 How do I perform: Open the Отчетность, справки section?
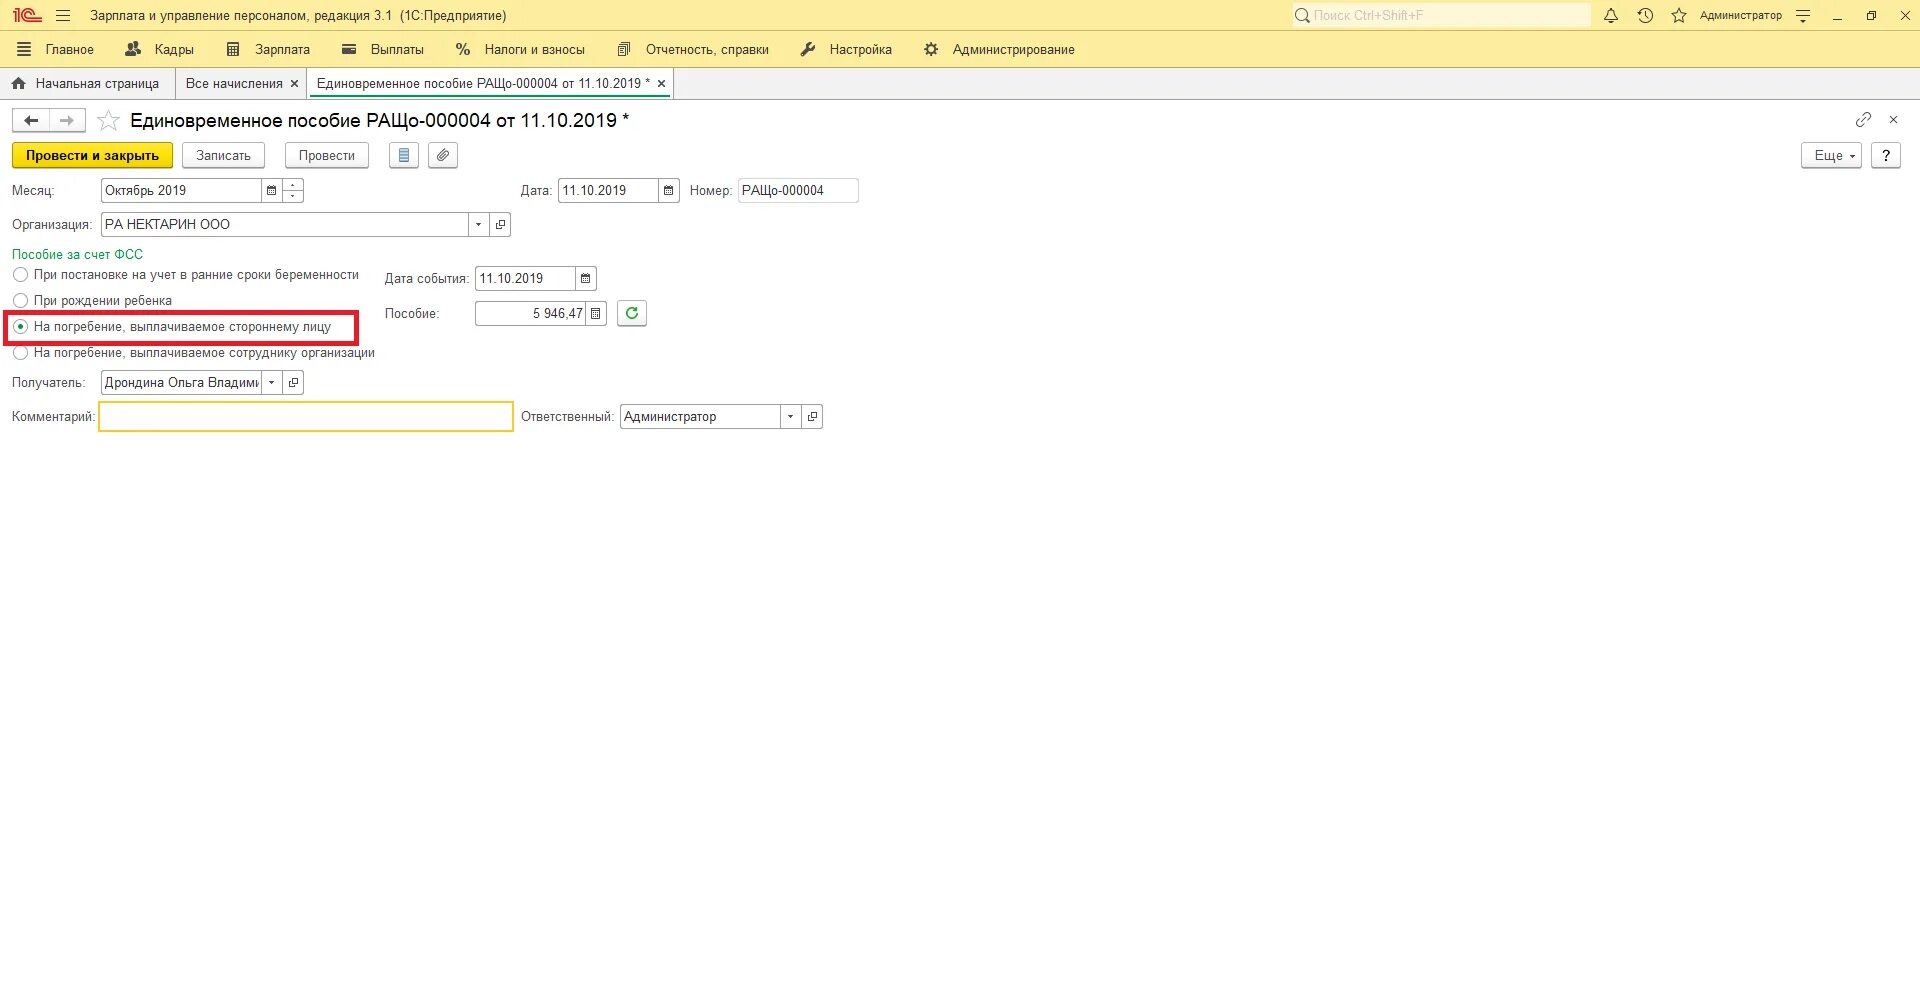694,49
